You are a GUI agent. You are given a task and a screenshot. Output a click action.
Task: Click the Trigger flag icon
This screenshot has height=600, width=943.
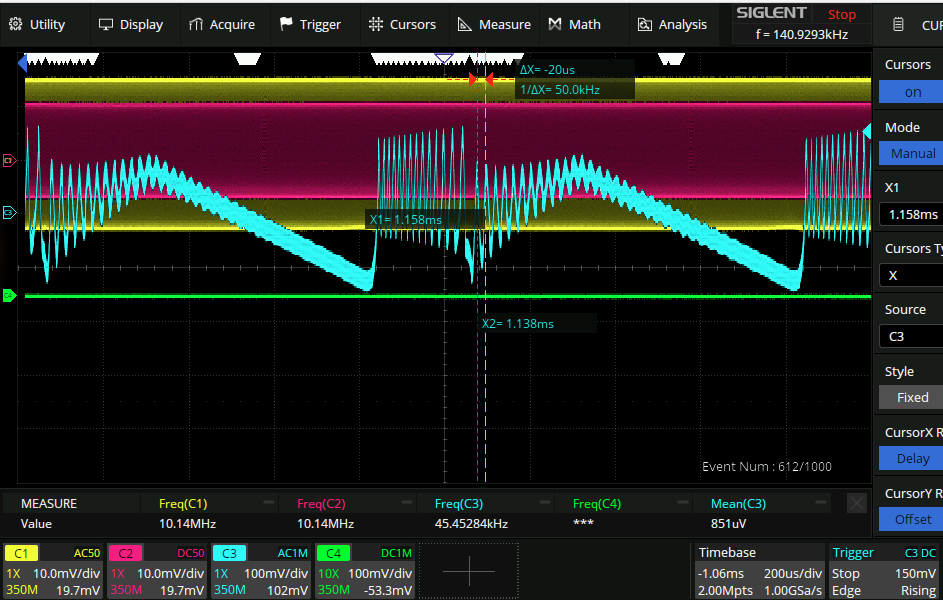(x=286, y=24)
